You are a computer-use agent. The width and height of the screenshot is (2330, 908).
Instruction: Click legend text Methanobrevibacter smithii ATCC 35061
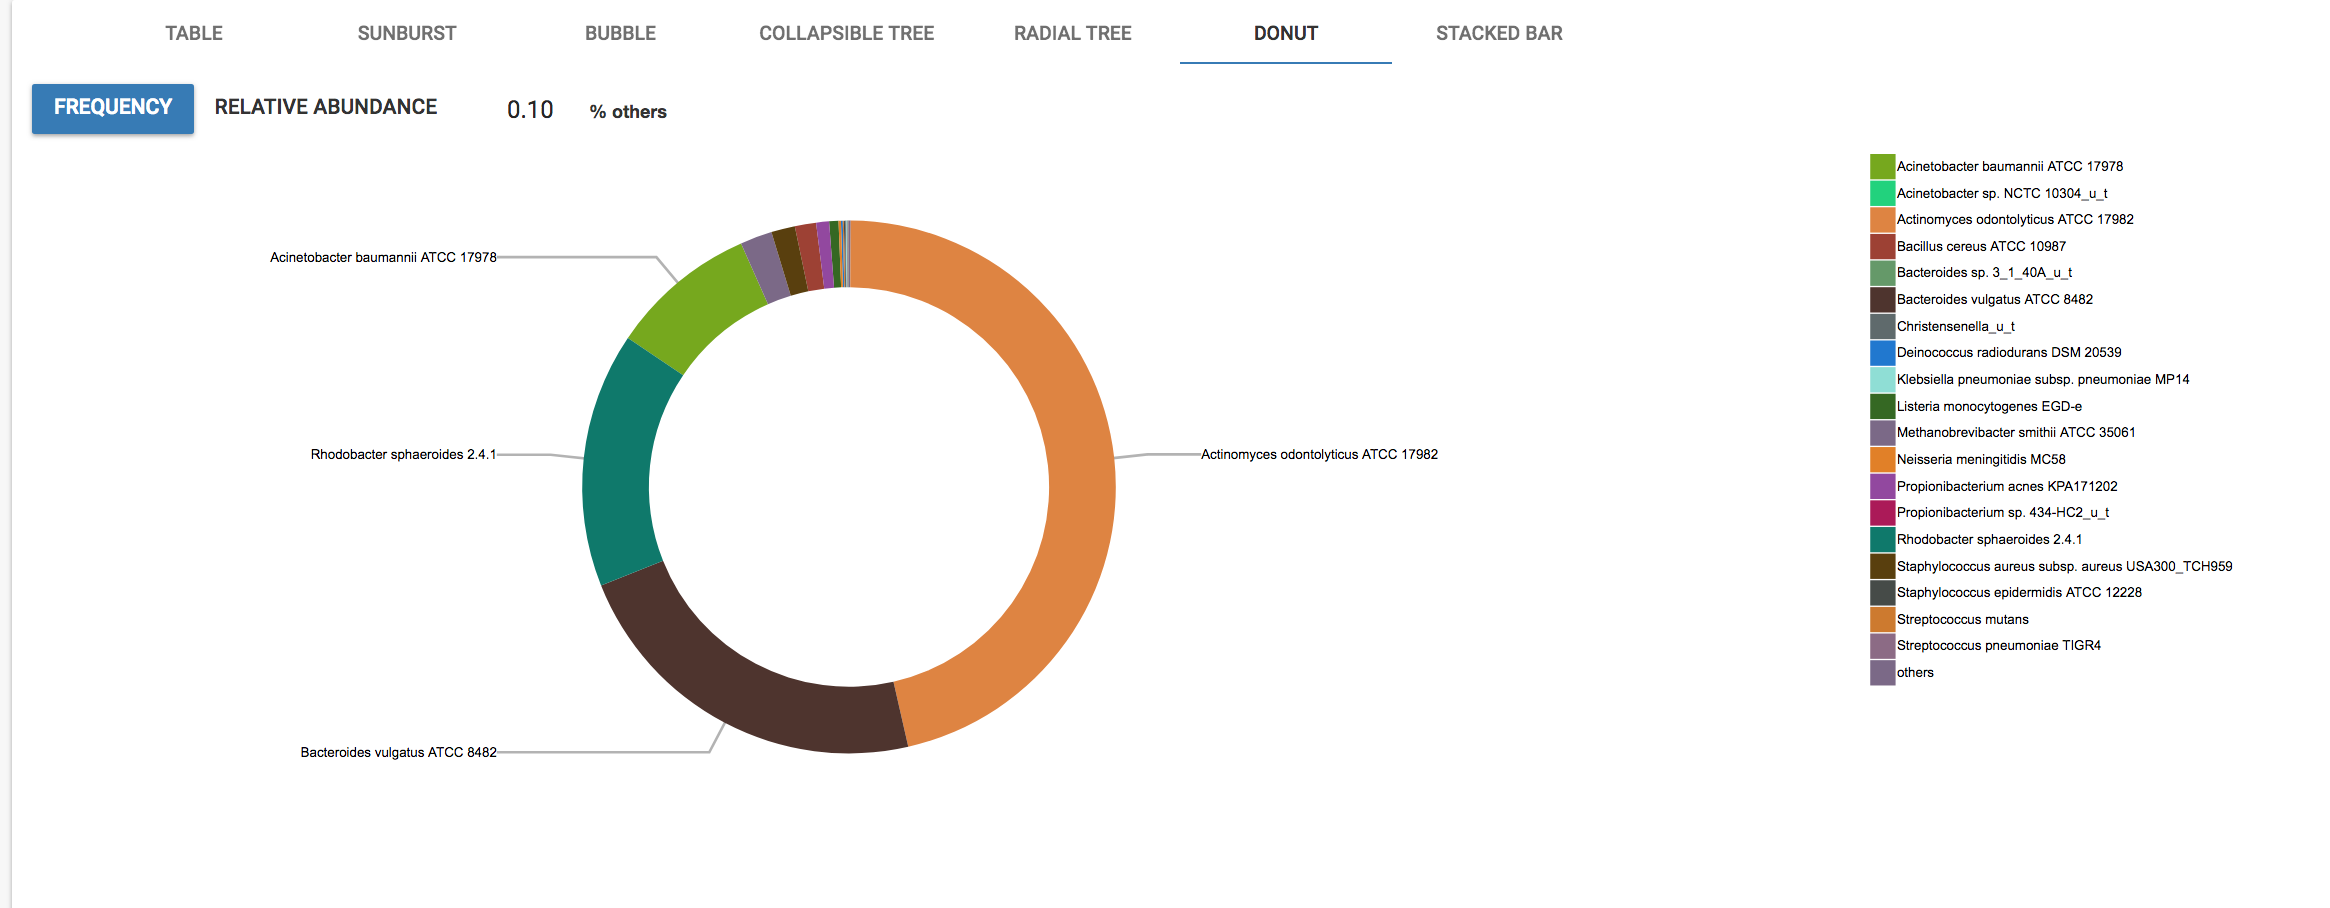click(2016, 432)
